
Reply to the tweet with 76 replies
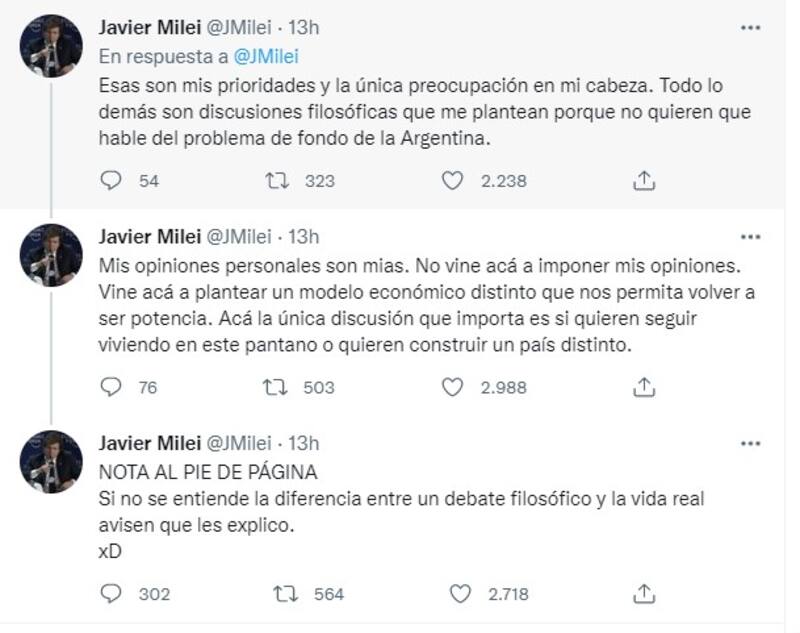(112, 387)
